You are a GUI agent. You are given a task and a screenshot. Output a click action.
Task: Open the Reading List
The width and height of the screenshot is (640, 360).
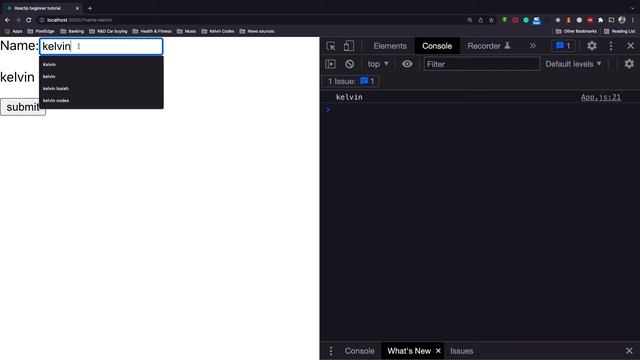620,31
